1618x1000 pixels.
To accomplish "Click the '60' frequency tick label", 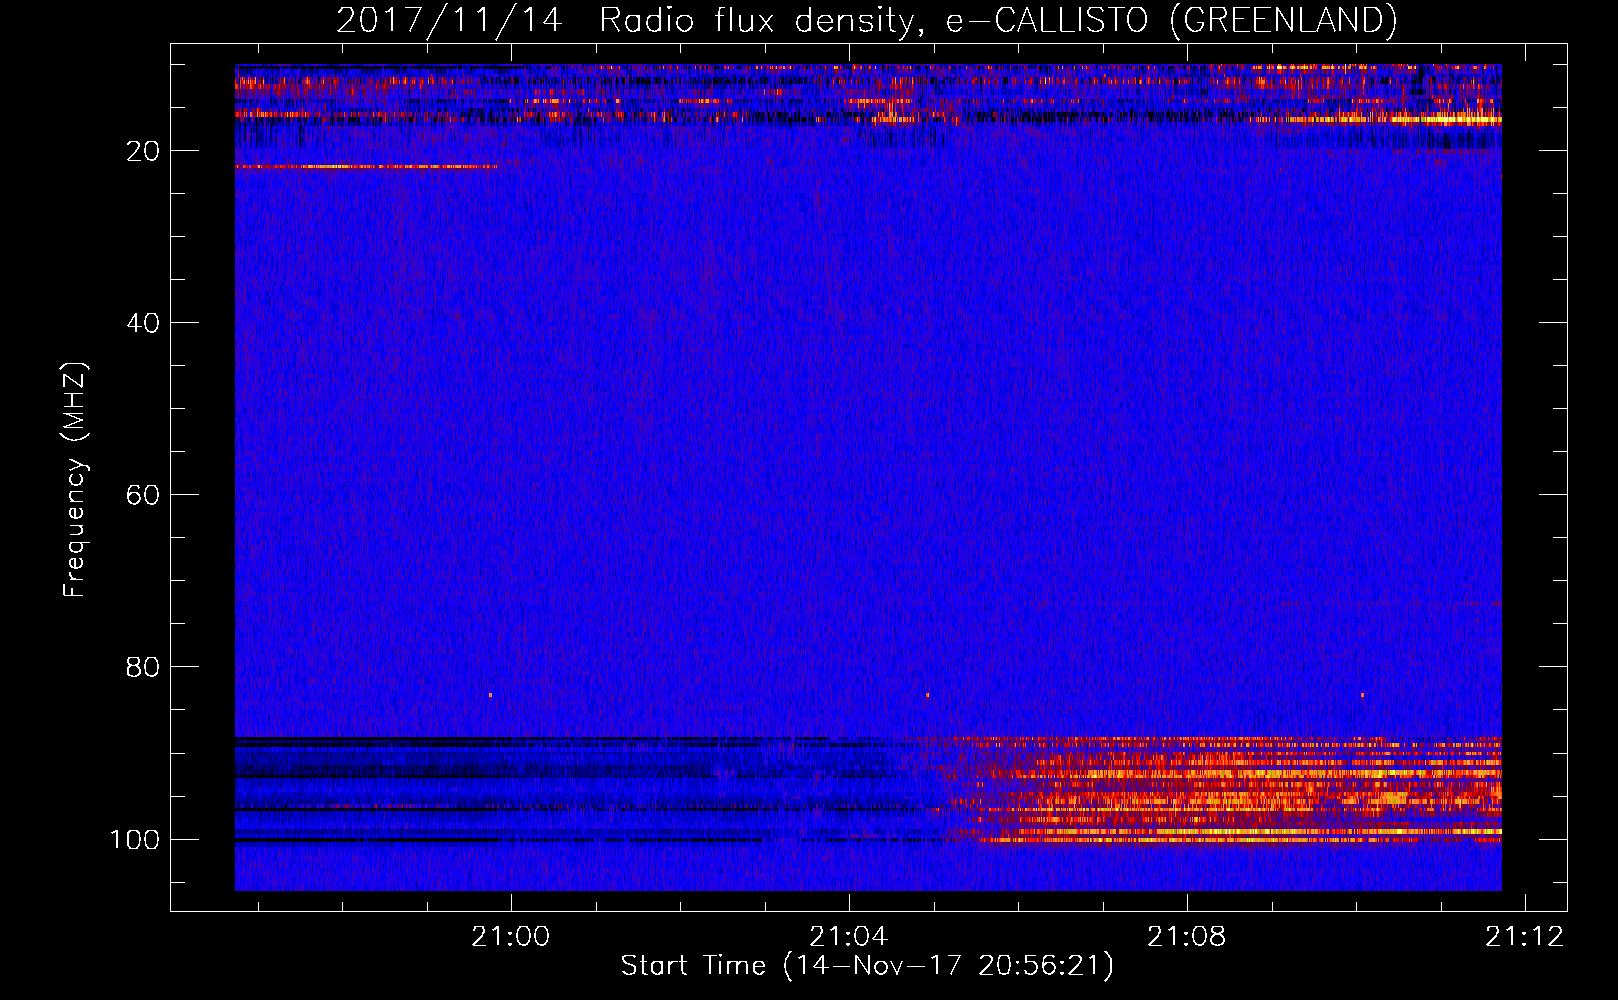I will [x=142, y=495].
